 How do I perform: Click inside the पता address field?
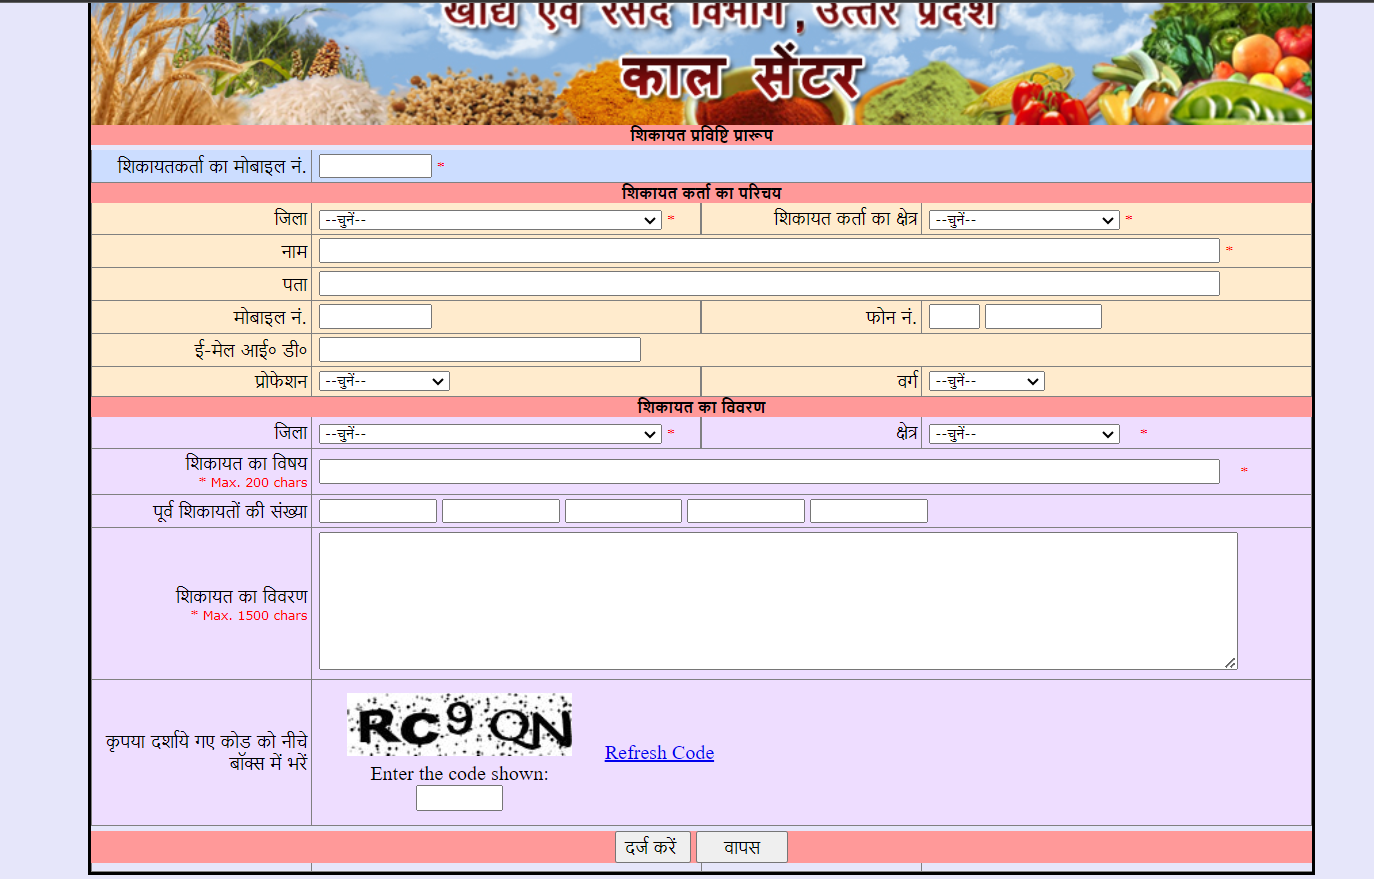(768, 283)
